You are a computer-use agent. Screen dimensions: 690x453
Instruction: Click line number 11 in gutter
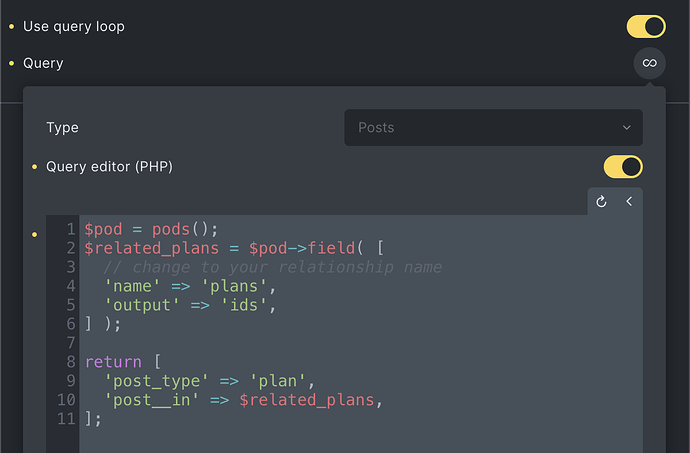[x=66, y=419]
